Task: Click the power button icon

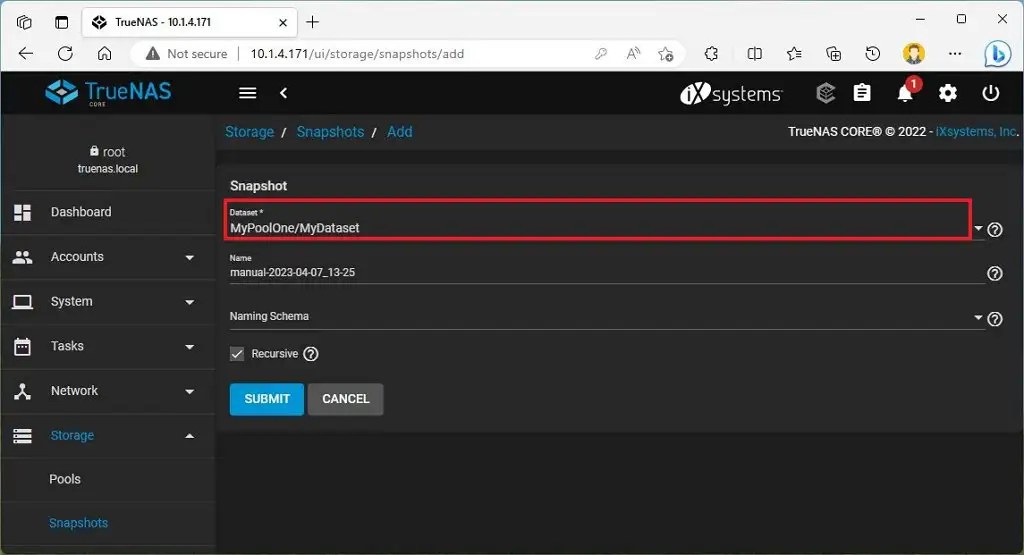Action: coord(991,93)
